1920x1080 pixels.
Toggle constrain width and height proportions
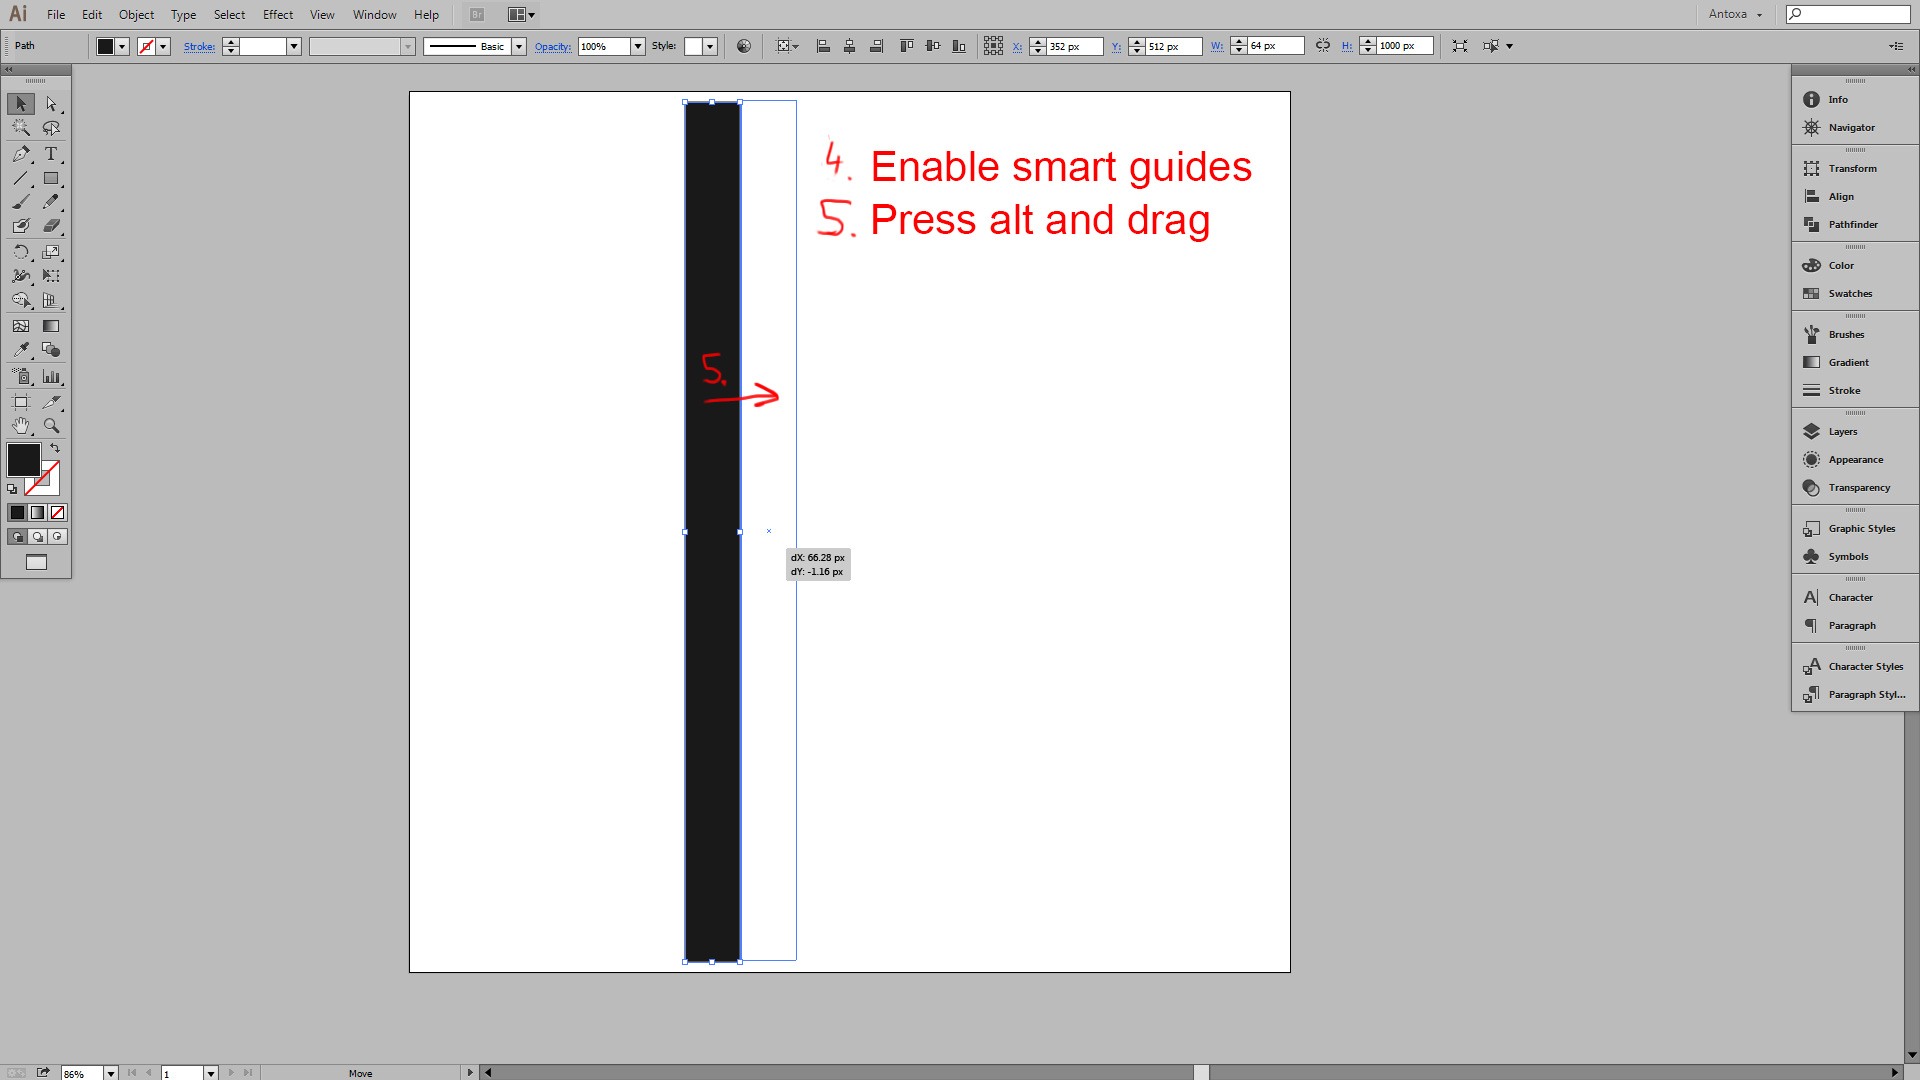(1323, 46)
